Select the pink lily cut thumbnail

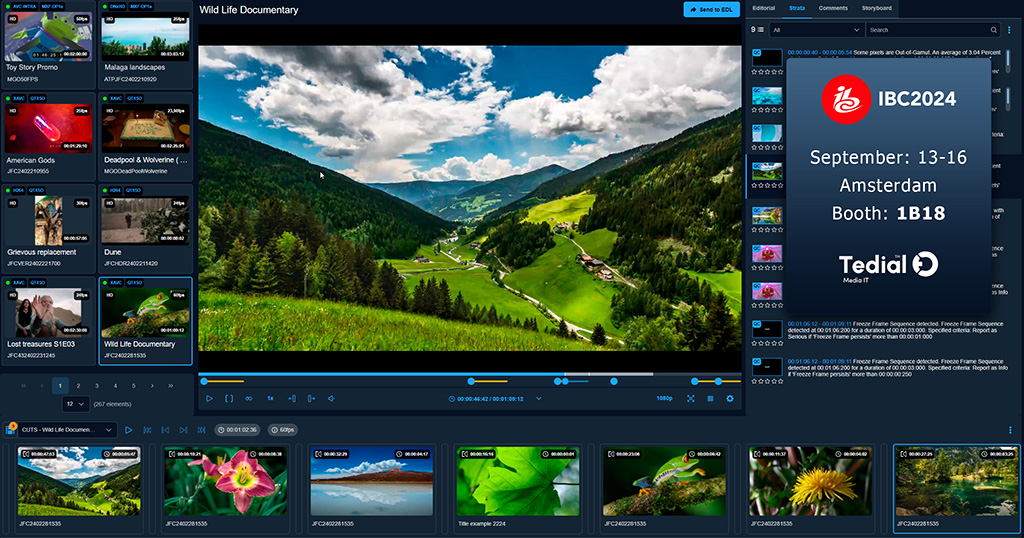point(225,482)
